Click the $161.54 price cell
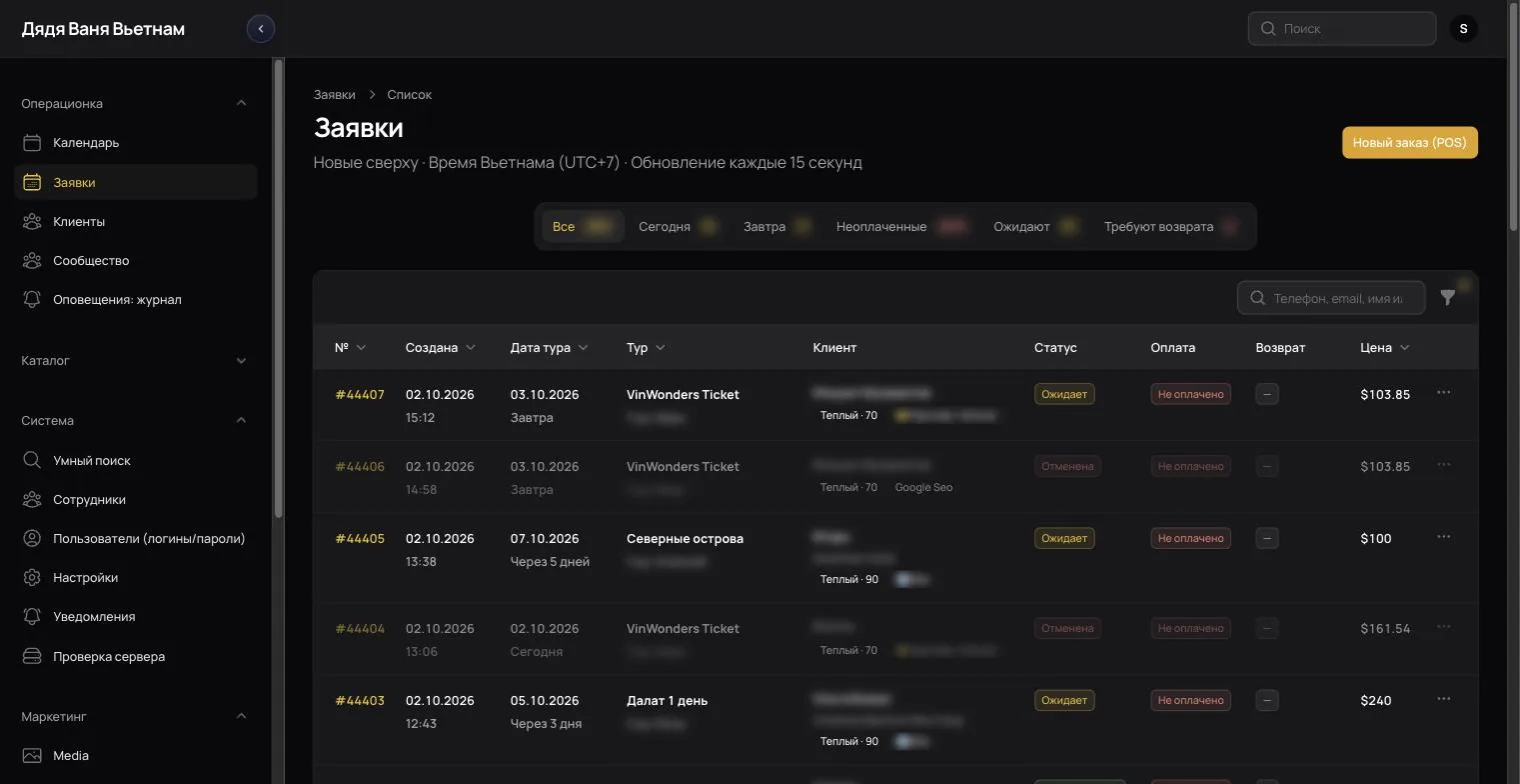Screen dimensions: 1520x784 point(1385,629)
